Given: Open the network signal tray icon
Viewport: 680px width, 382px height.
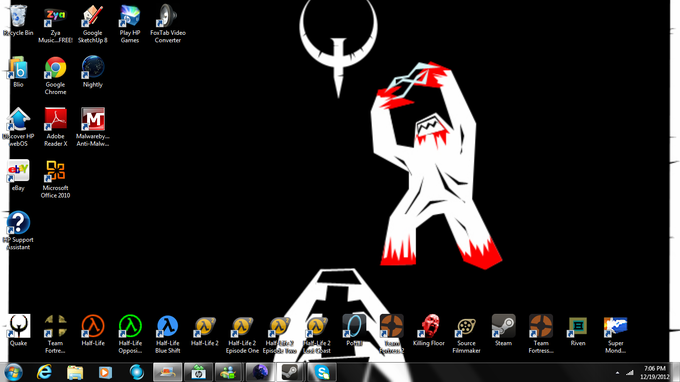Looking at the screenshot, I should click(630, 373).
